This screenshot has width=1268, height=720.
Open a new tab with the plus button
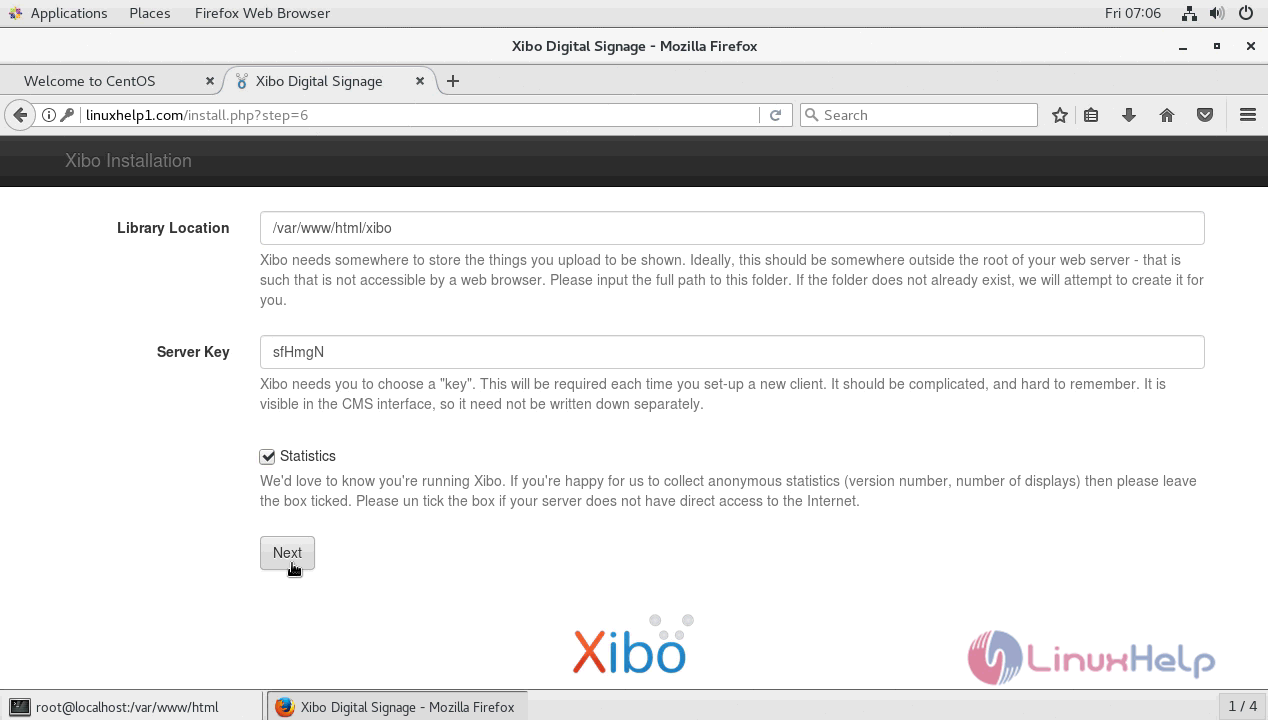point(453,81)
